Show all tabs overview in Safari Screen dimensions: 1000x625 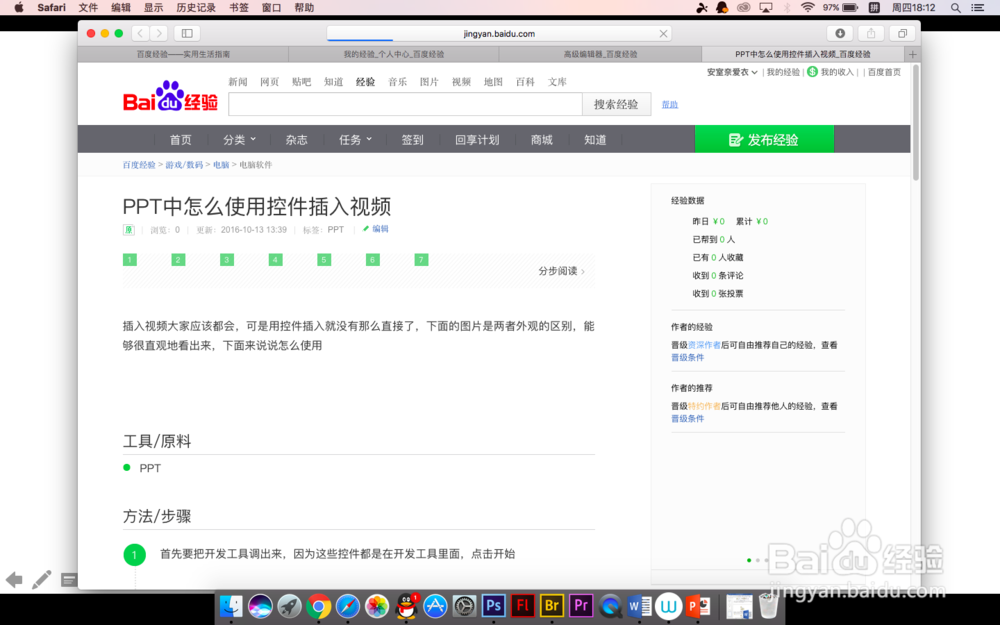[x=902, y=33]
